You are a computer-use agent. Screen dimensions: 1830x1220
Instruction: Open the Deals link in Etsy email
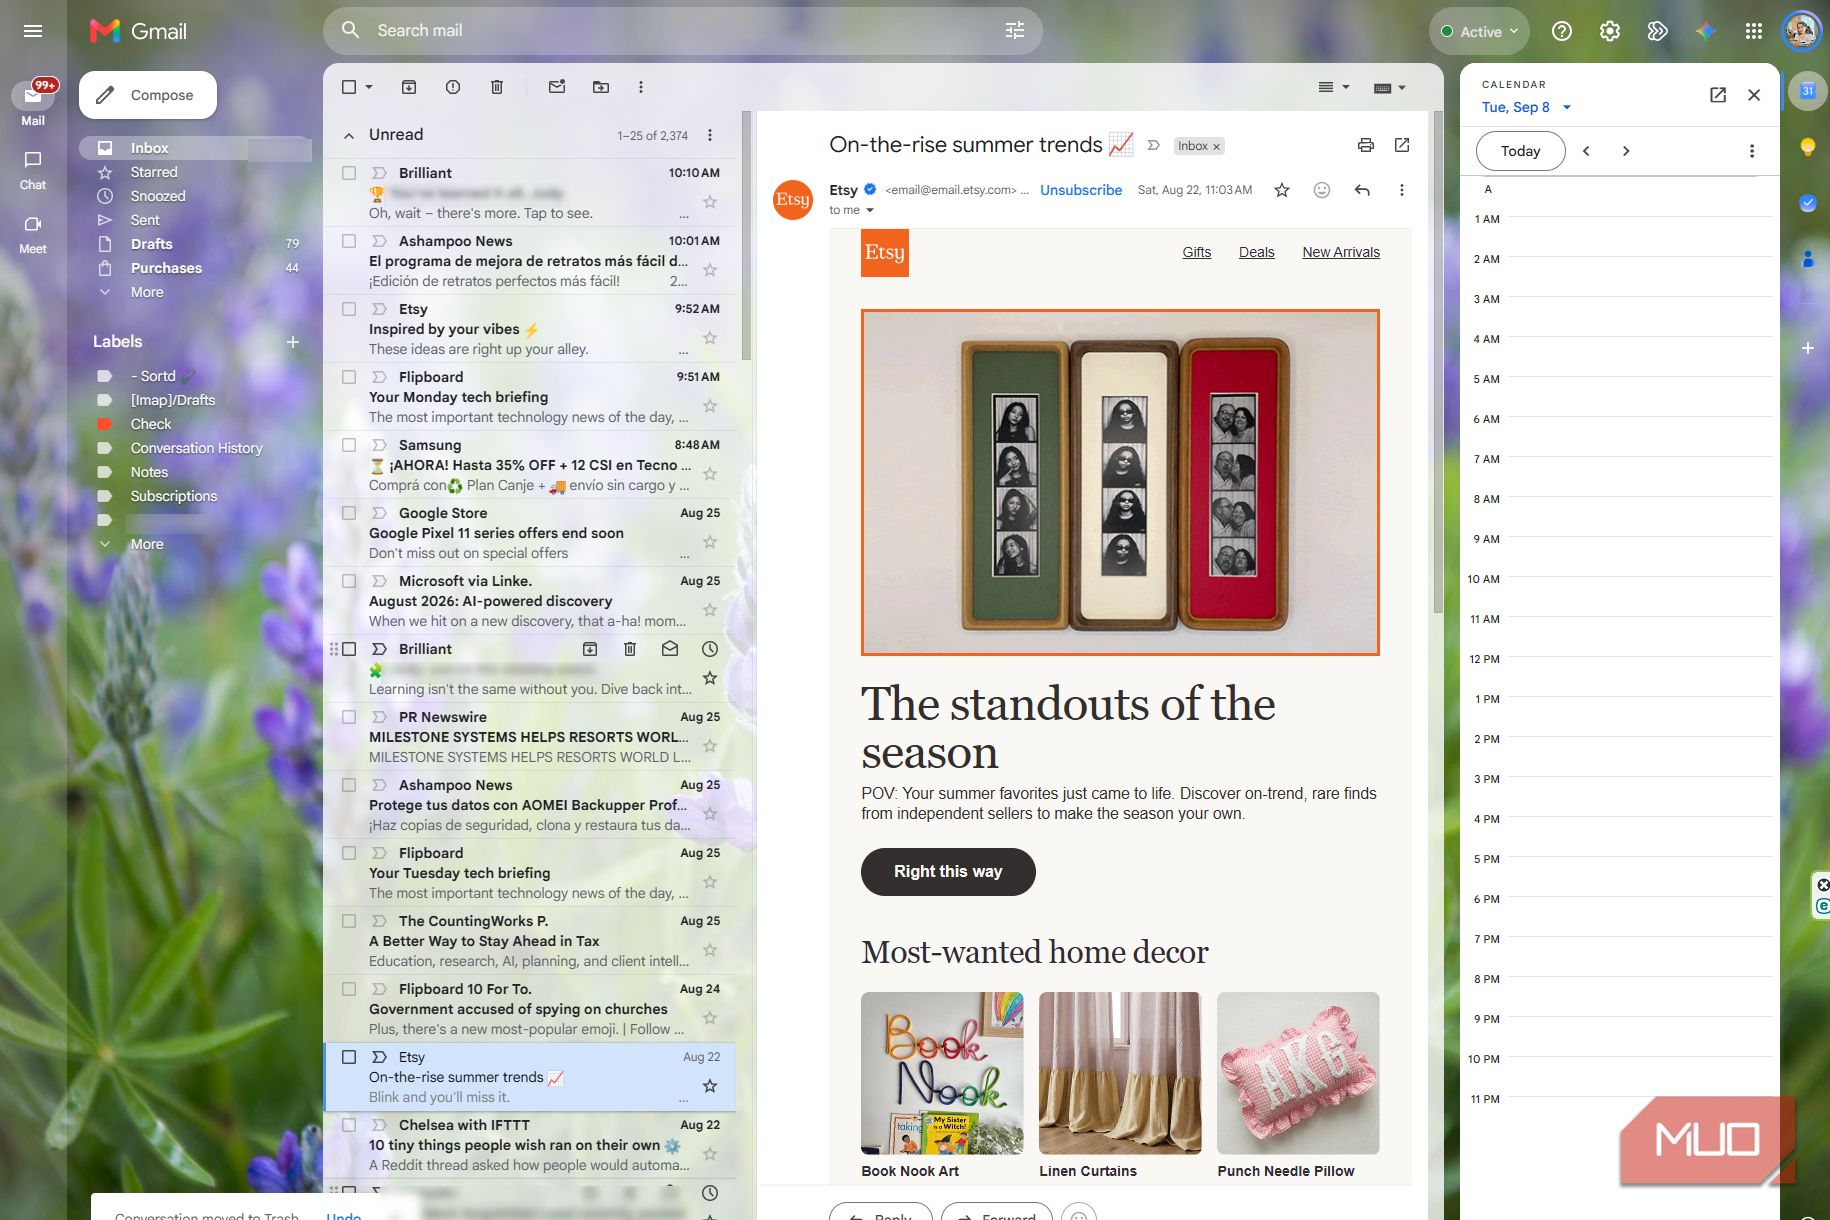tap(1256, 252)
